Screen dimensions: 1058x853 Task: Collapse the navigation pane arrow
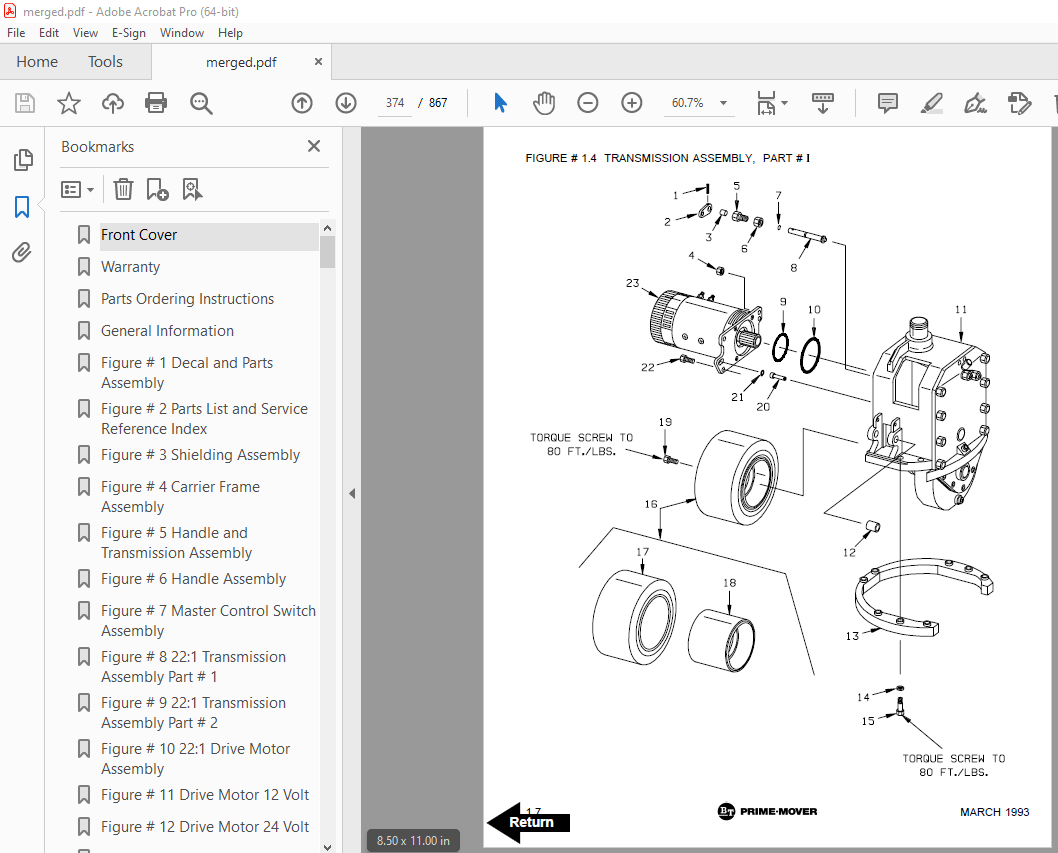(x=352, y=493)
